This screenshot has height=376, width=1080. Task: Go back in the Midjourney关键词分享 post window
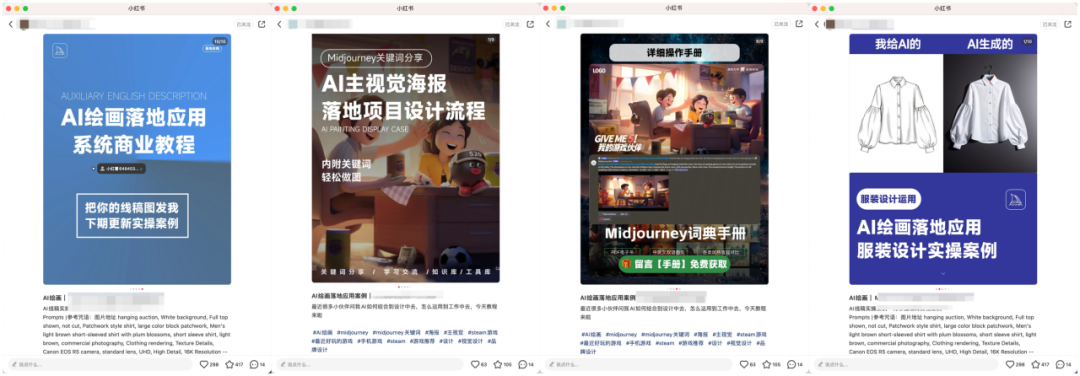tap(280, 24)
